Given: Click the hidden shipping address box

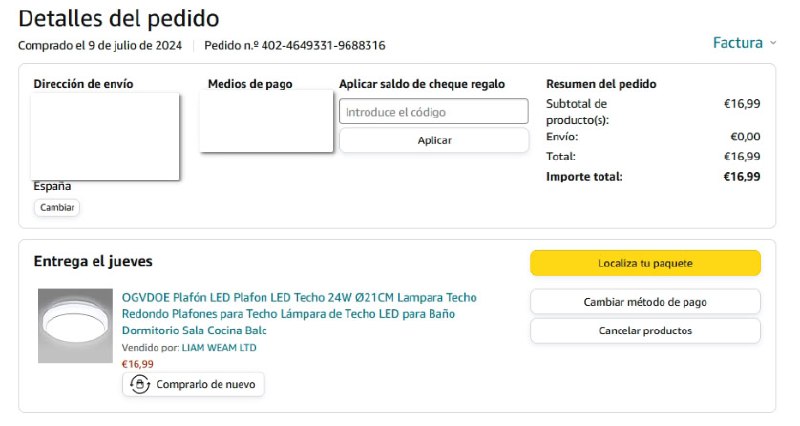Looking at the screenshot, I should pyautogui.click(x=105, y=136).
